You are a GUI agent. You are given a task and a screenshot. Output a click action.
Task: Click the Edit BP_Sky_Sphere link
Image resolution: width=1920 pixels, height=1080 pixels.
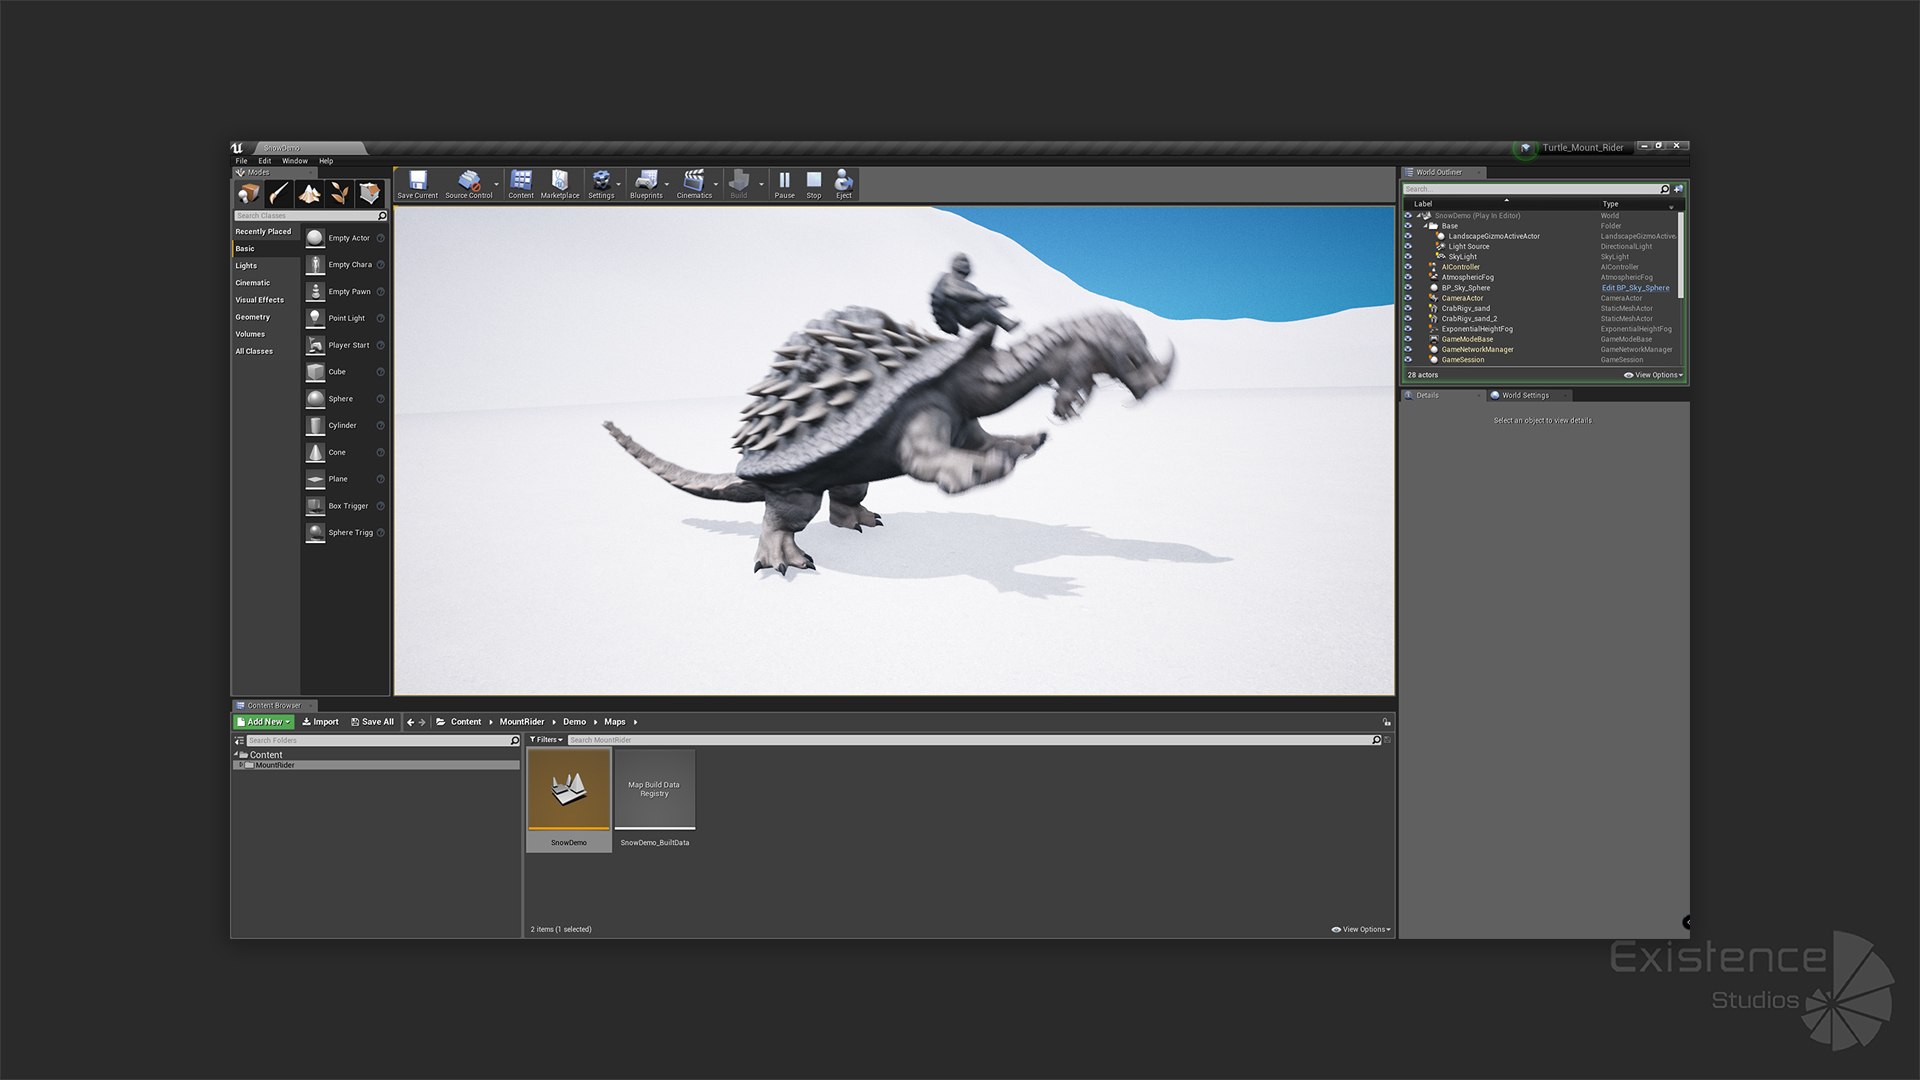(1636, 288)
